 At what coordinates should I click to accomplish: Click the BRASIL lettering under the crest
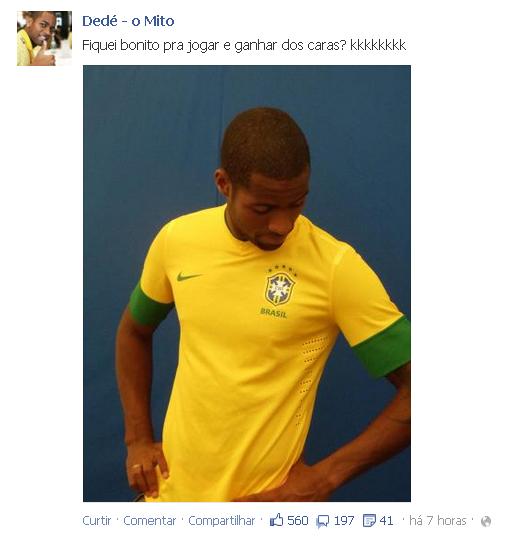[x=273, y=312]
